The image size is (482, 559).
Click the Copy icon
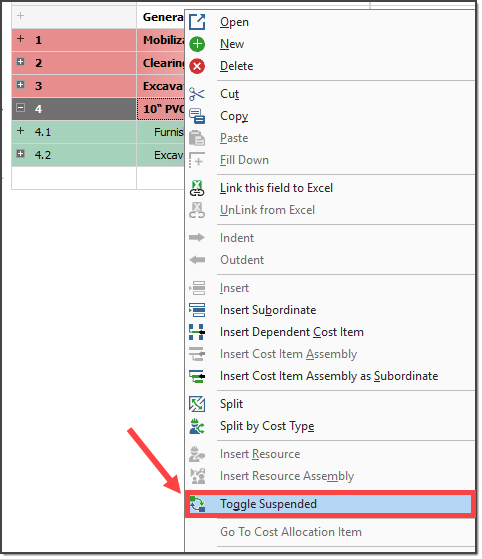tap(197, 116)
